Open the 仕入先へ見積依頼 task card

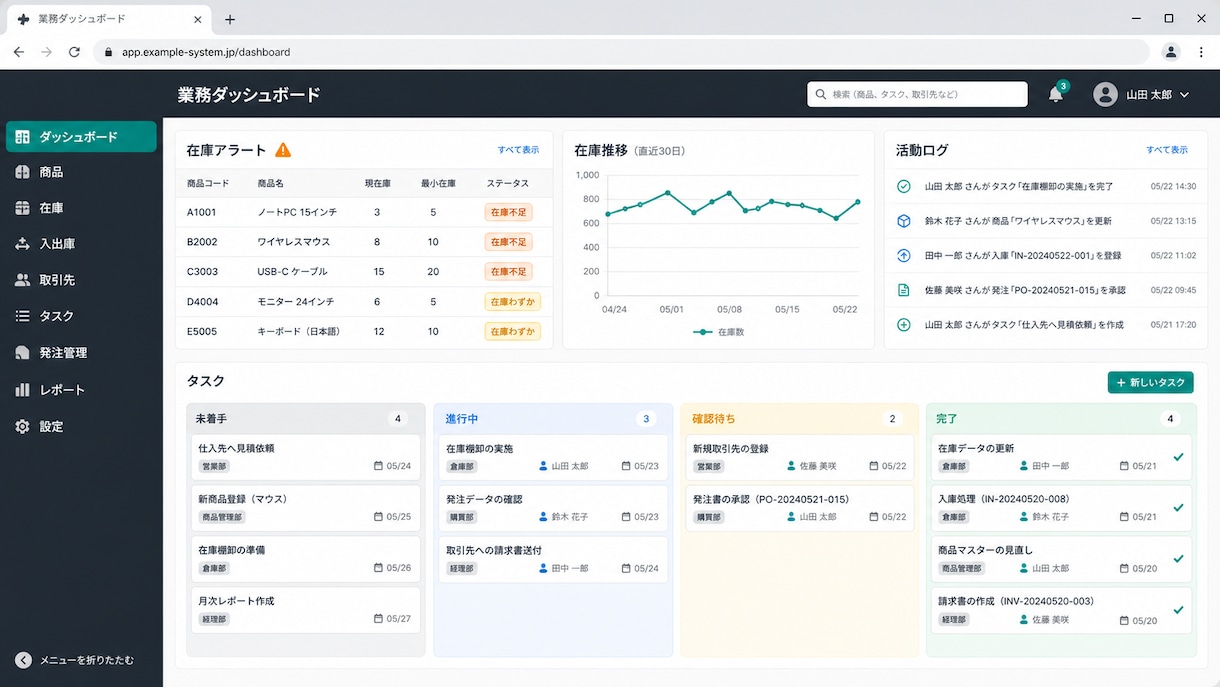[x=305, y=456]
